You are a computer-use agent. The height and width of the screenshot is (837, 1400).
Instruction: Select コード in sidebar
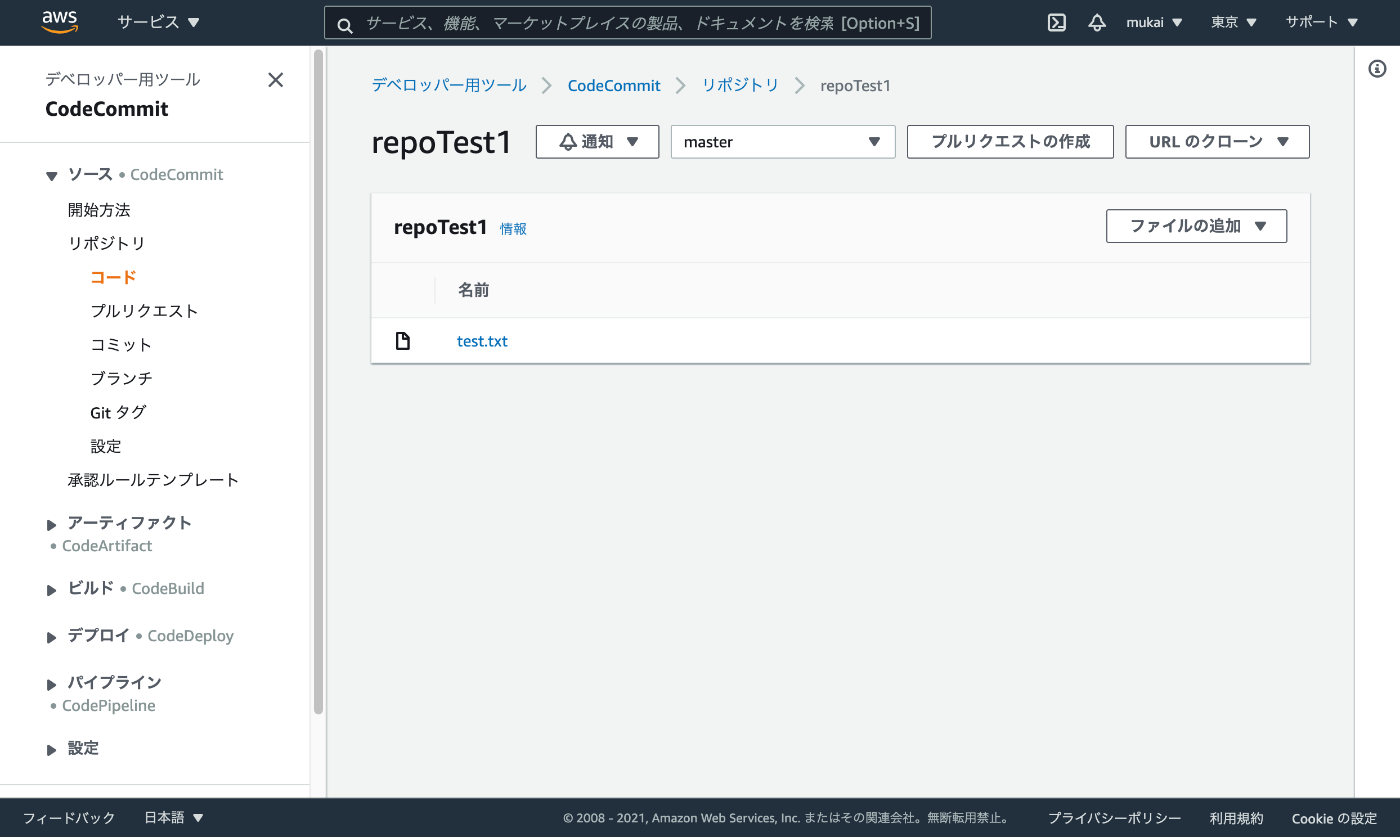(x=113, y=277)
